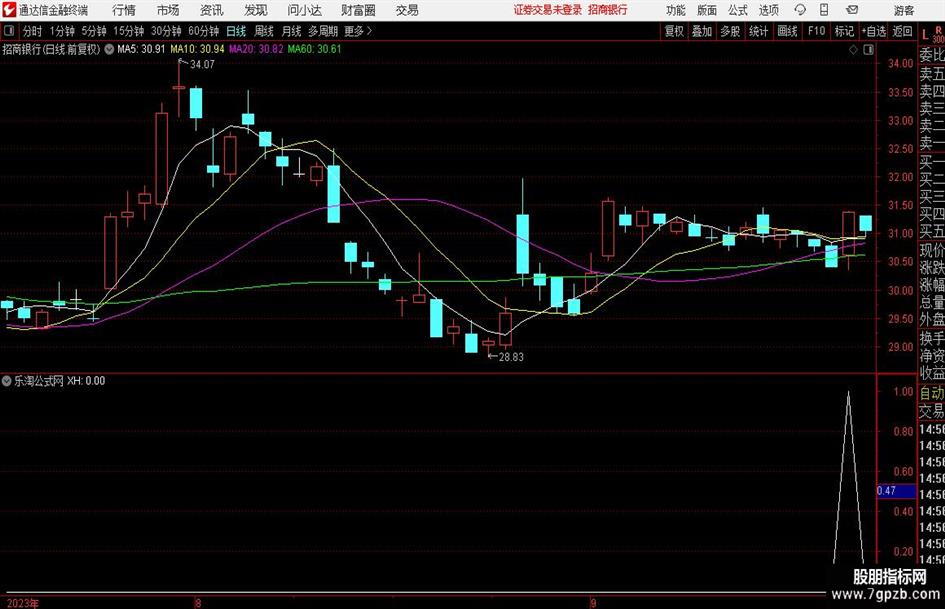This screenshot has width=945, height=609.
Task: Switch to 5分钟 period
Action: pyautogui.click(x=93, y=31)
